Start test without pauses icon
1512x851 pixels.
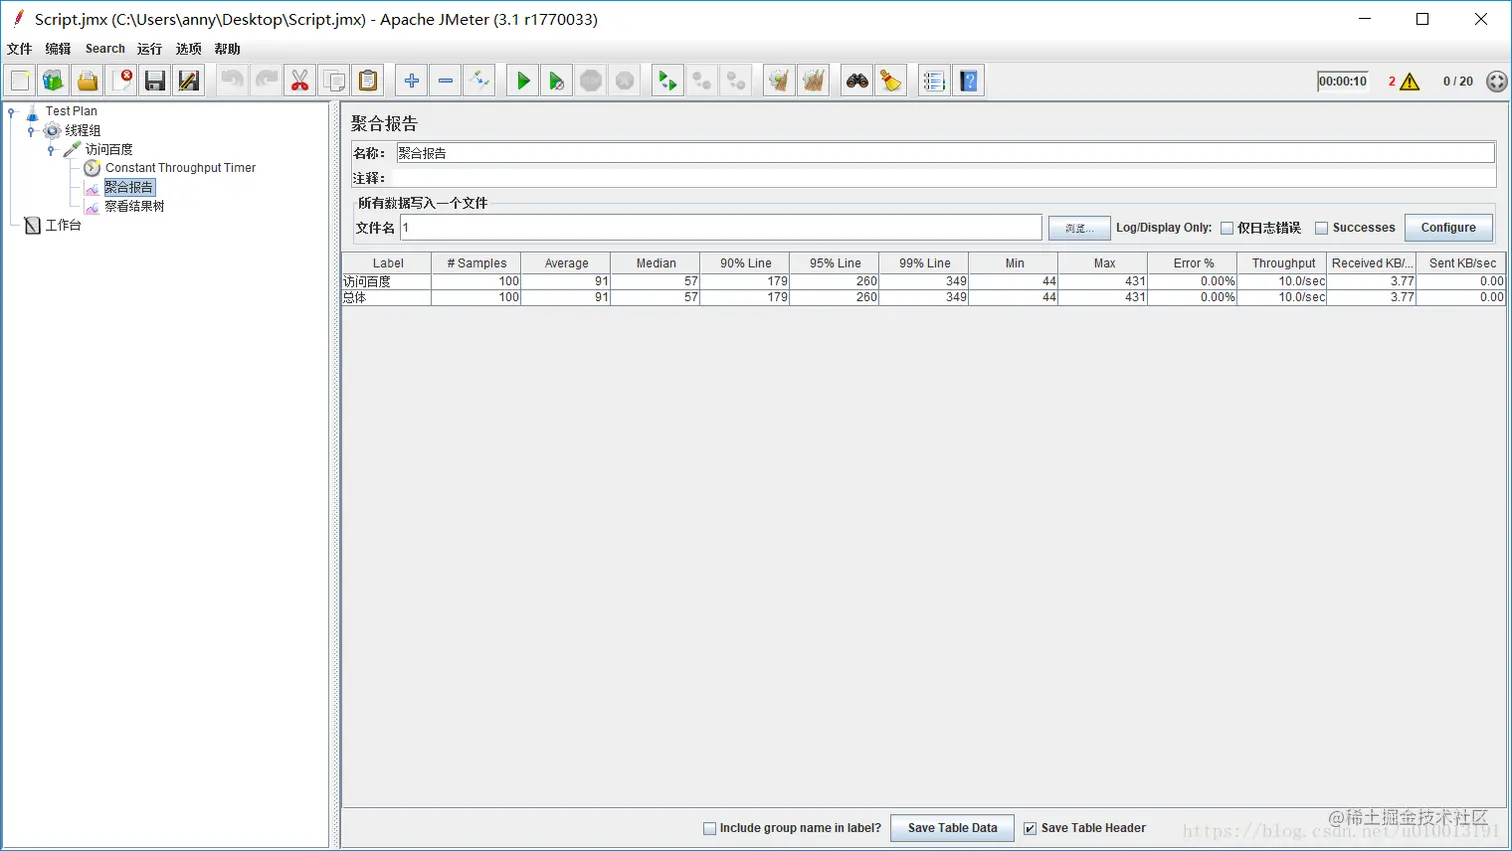(556, 81)
